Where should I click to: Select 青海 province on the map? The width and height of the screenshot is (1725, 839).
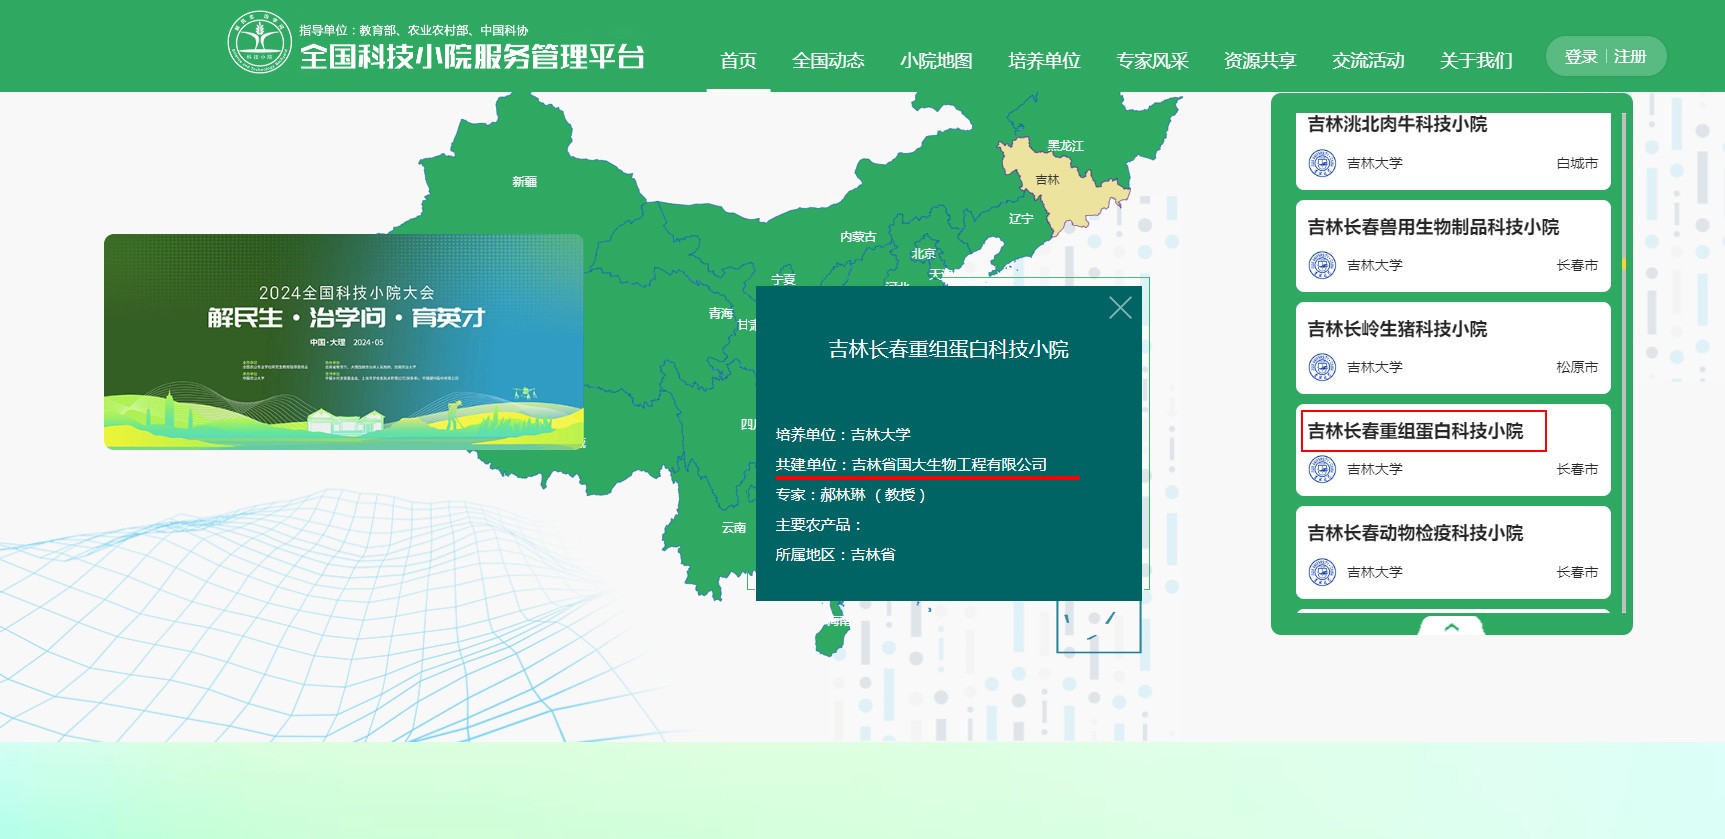[x=721, y=314]
